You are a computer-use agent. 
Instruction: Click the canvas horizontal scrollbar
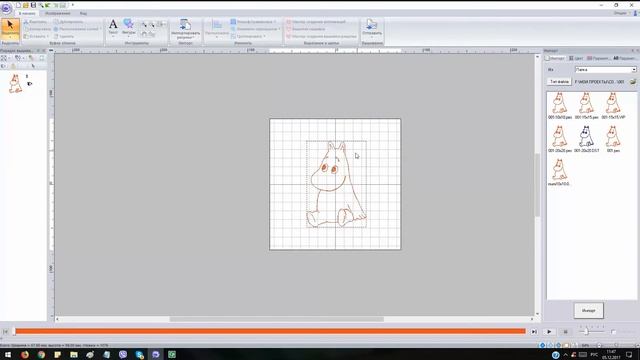(x=277, y=319)
